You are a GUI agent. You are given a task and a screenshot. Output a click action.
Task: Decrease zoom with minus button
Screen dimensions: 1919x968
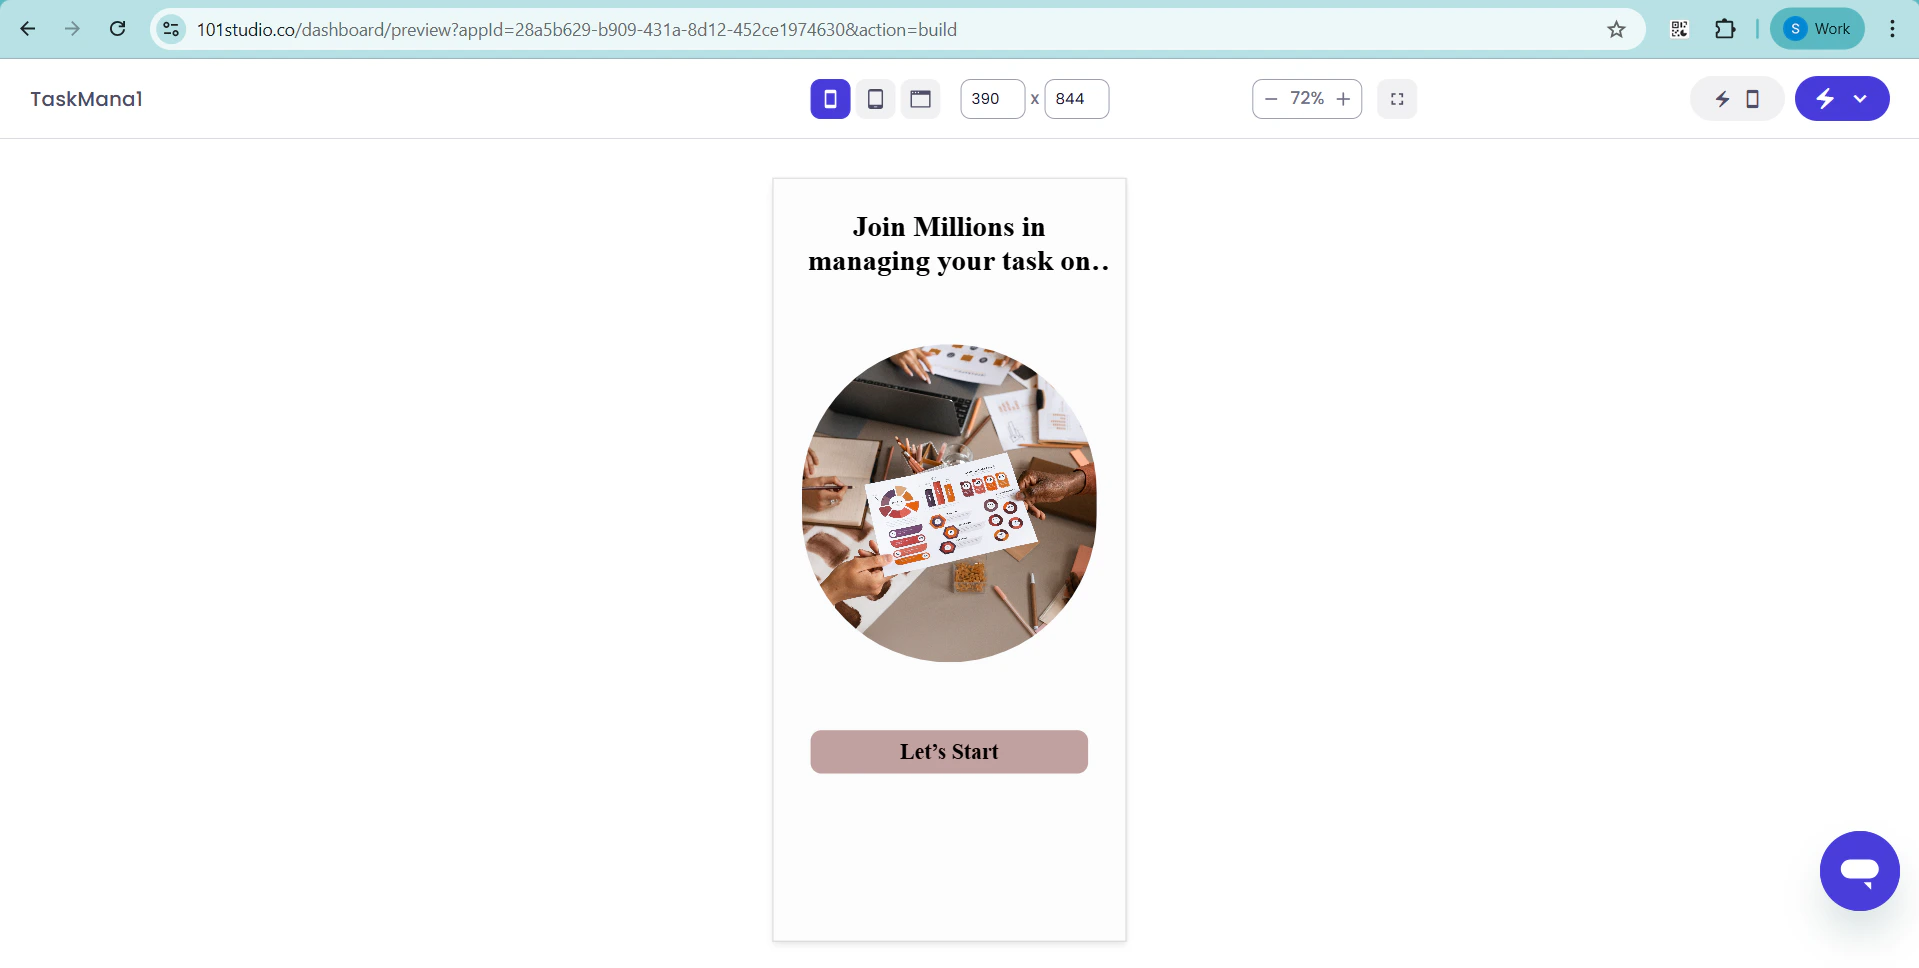1271,99
